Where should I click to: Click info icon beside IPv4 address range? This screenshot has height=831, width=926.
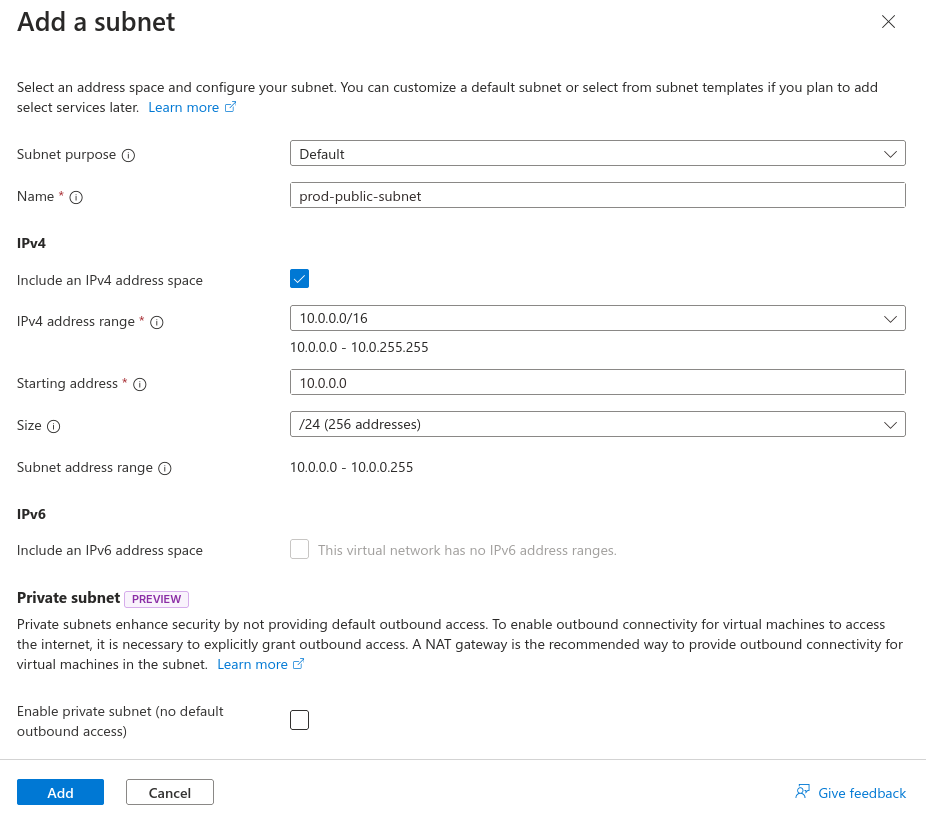click(x=157, y=322)
